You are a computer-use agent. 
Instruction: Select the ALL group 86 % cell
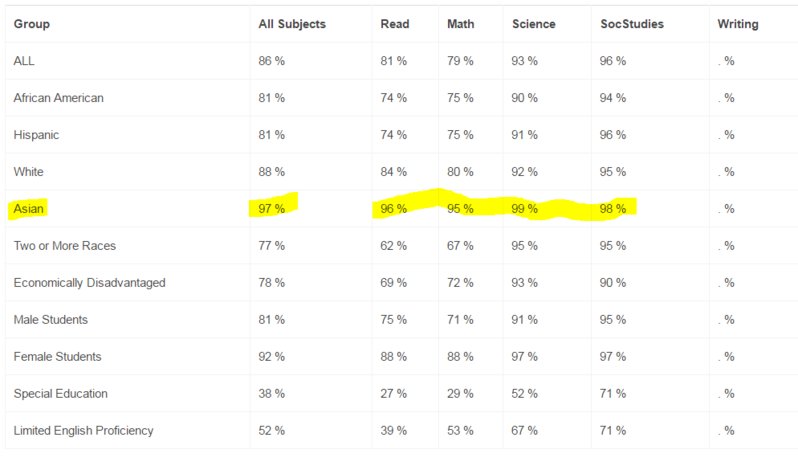pos(271,61)
